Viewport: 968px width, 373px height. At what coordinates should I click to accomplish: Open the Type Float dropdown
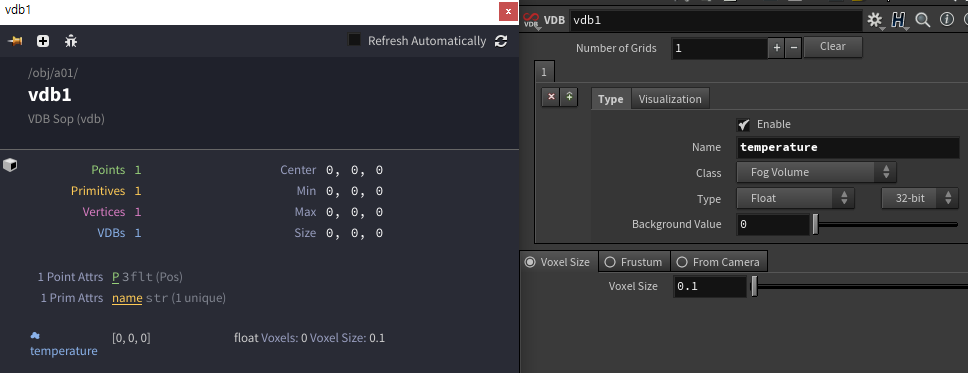[x=795, y=198]
